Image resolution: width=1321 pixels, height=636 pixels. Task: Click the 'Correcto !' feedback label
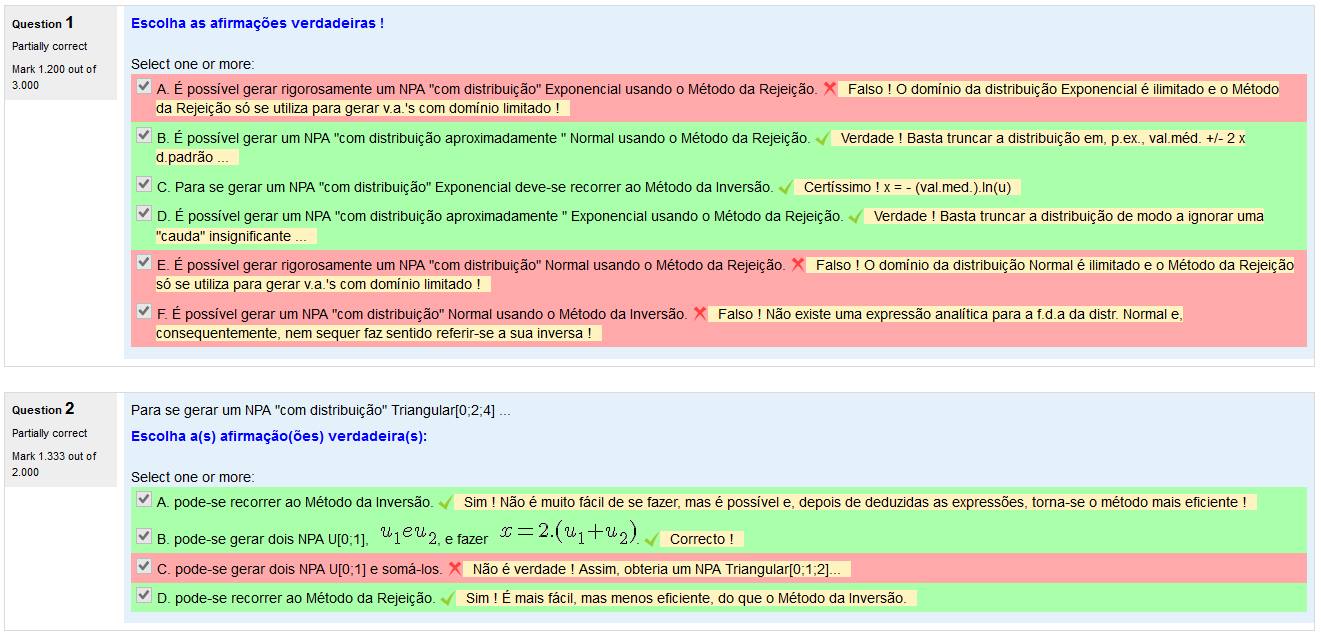(x=701, y=539)
